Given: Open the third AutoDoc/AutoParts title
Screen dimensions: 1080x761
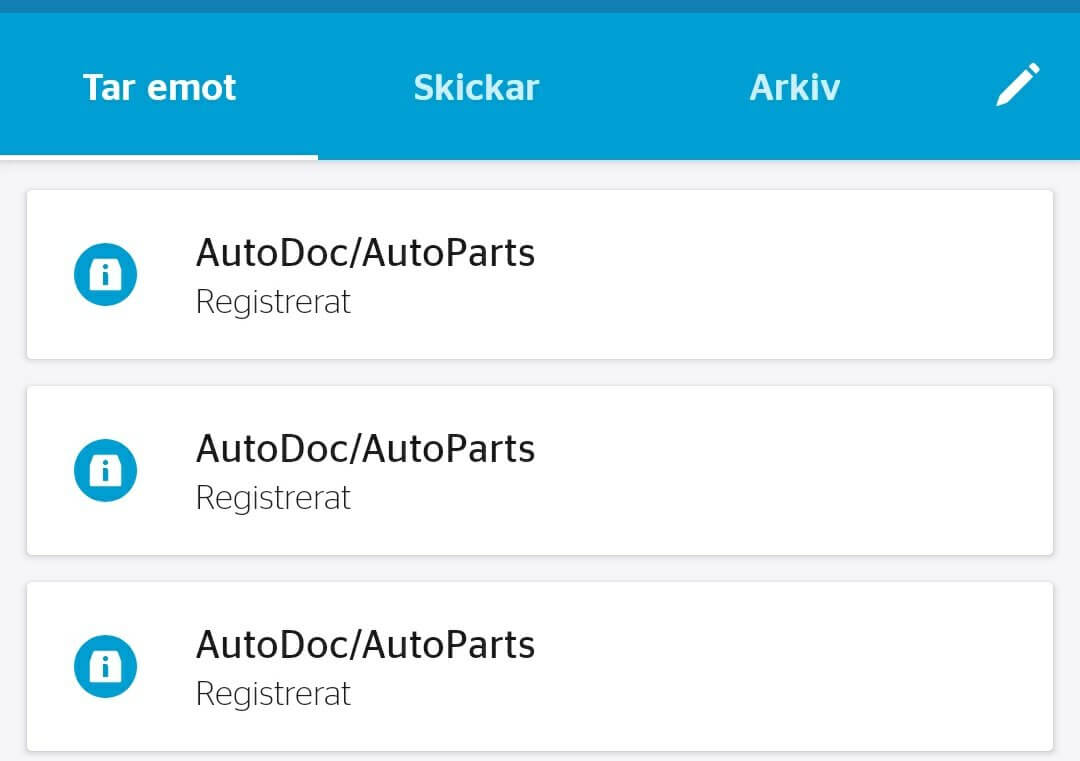Looking at the screenshot, I should tap(365, 644).
